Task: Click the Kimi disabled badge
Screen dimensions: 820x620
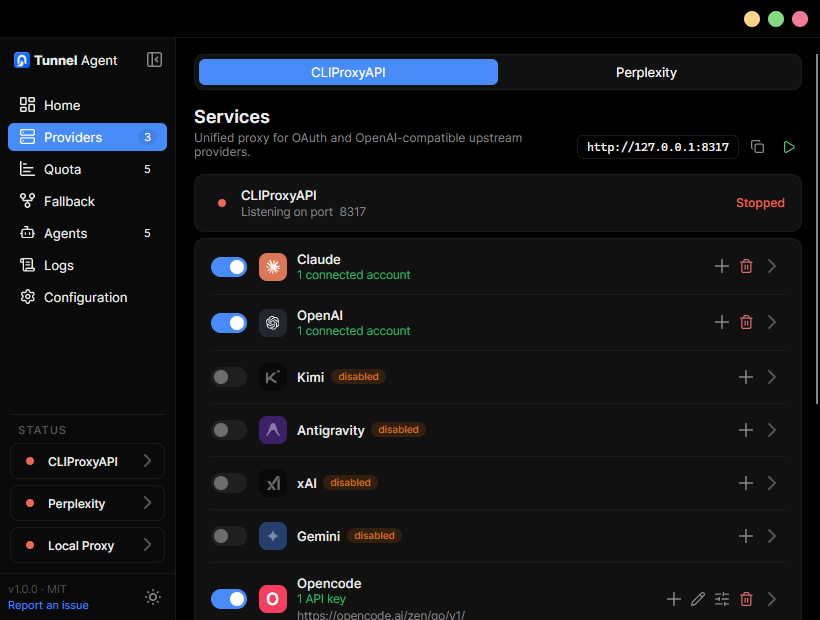Action: 358,376
